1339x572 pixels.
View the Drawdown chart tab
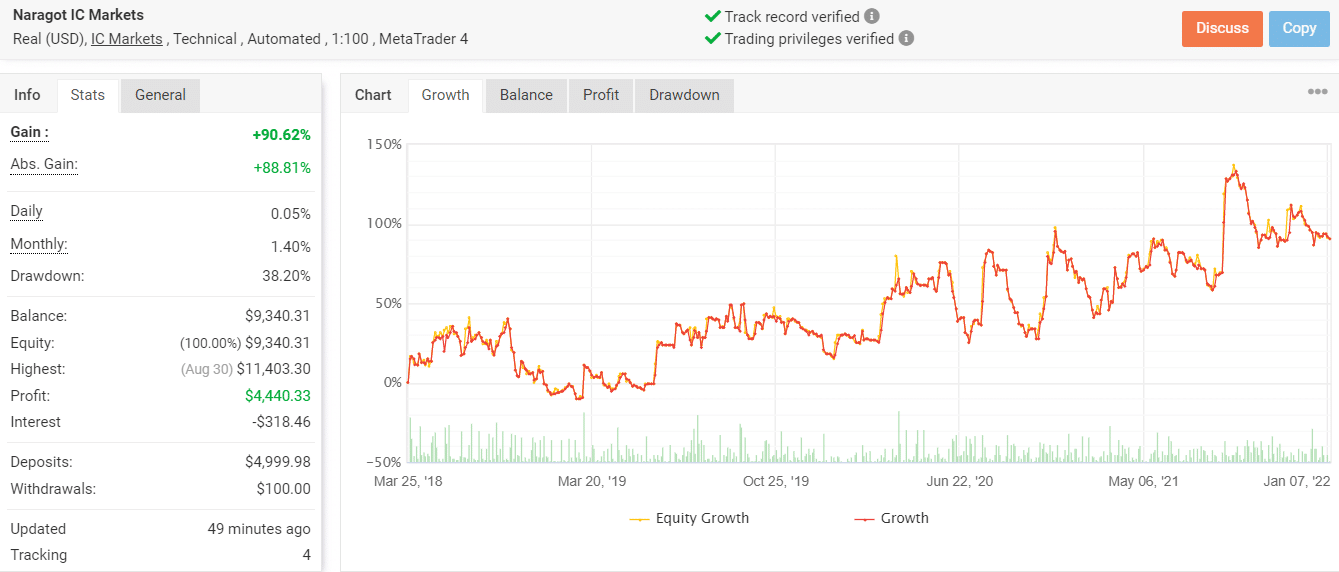pos(684,95)
